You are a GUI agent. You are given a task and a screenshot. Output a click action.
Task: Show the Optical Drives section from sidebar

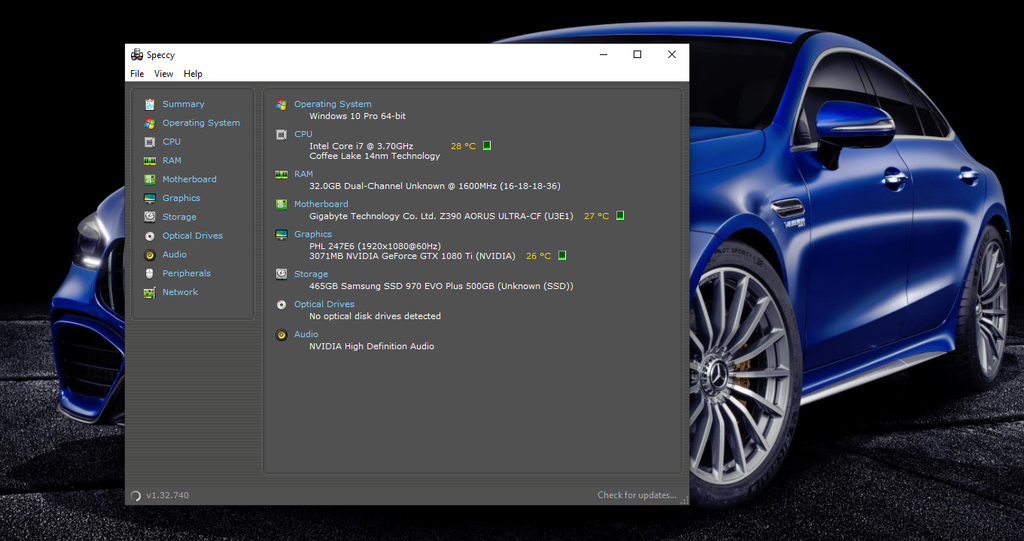point(193,236)
